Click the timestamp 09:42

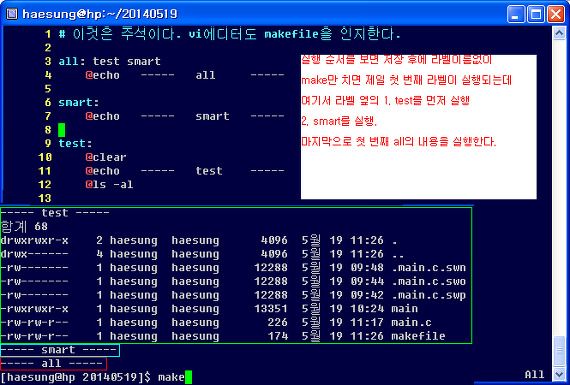coord(367,295)
